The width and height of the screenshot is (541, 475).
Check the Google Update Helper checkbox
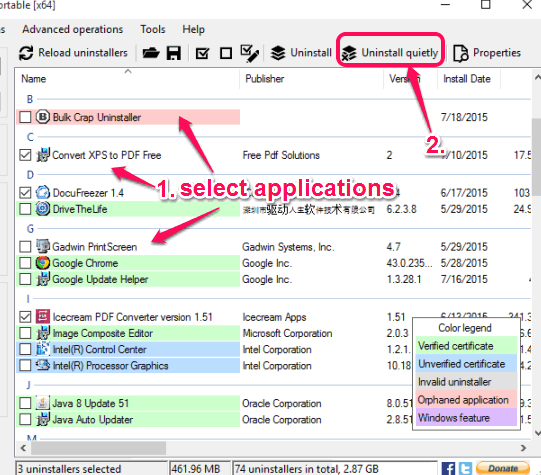25,279
